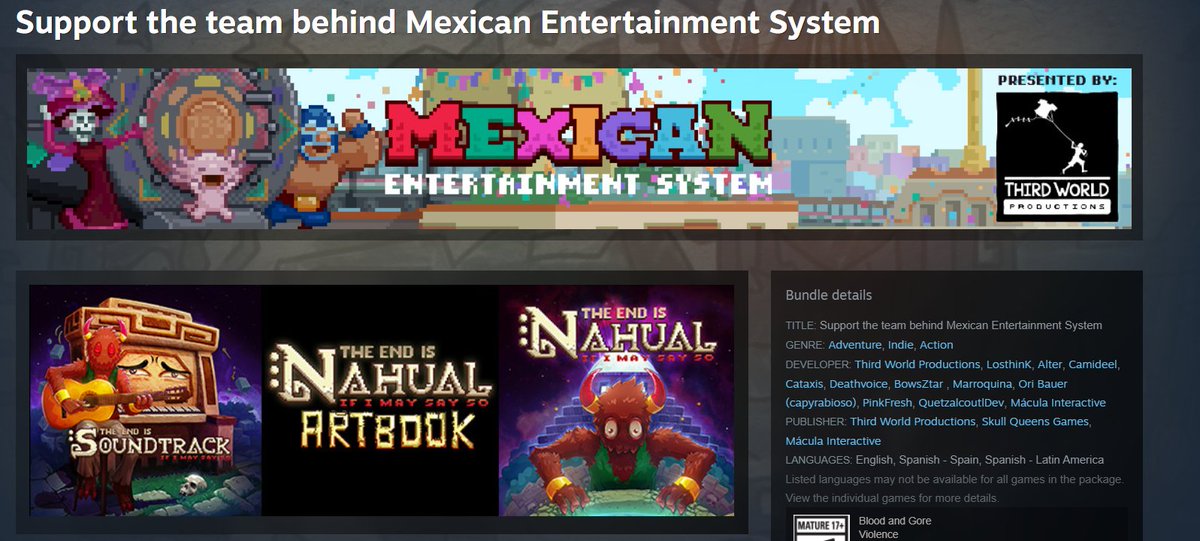
Task: Open The End is Nahual Soundtrack thumbnail
Action: pyautogui.click(x=145, y=400)
